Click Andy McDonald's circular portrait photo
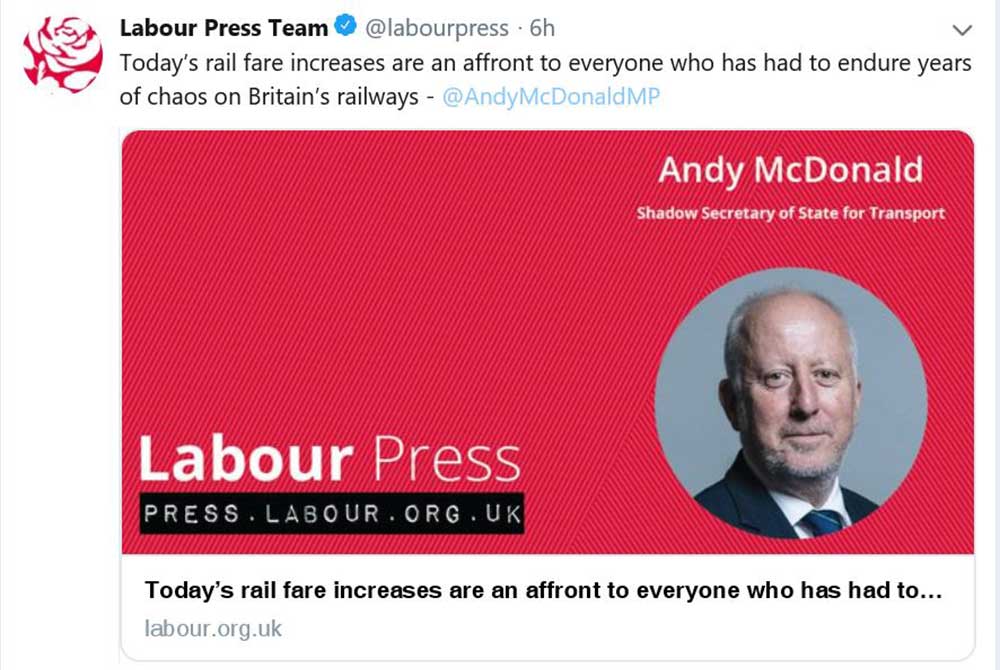The width and height of the screenshot is (1000, 670). click(x=790, y=402)
